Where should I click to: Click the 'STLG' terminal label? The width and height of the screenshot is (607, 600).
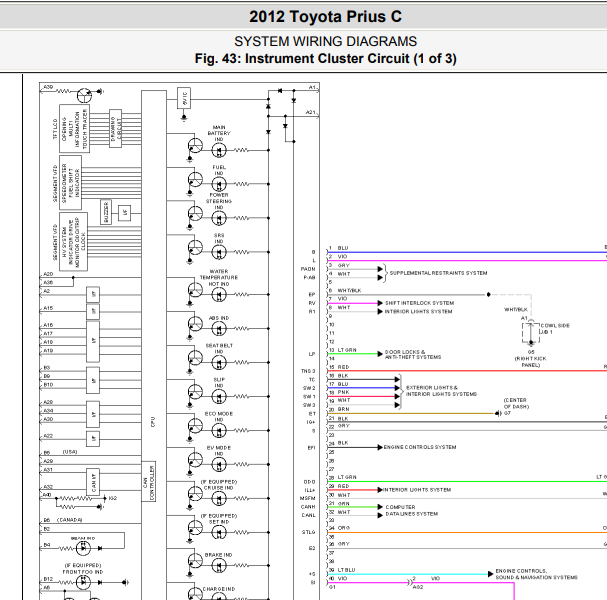click(x=309, y=532)
